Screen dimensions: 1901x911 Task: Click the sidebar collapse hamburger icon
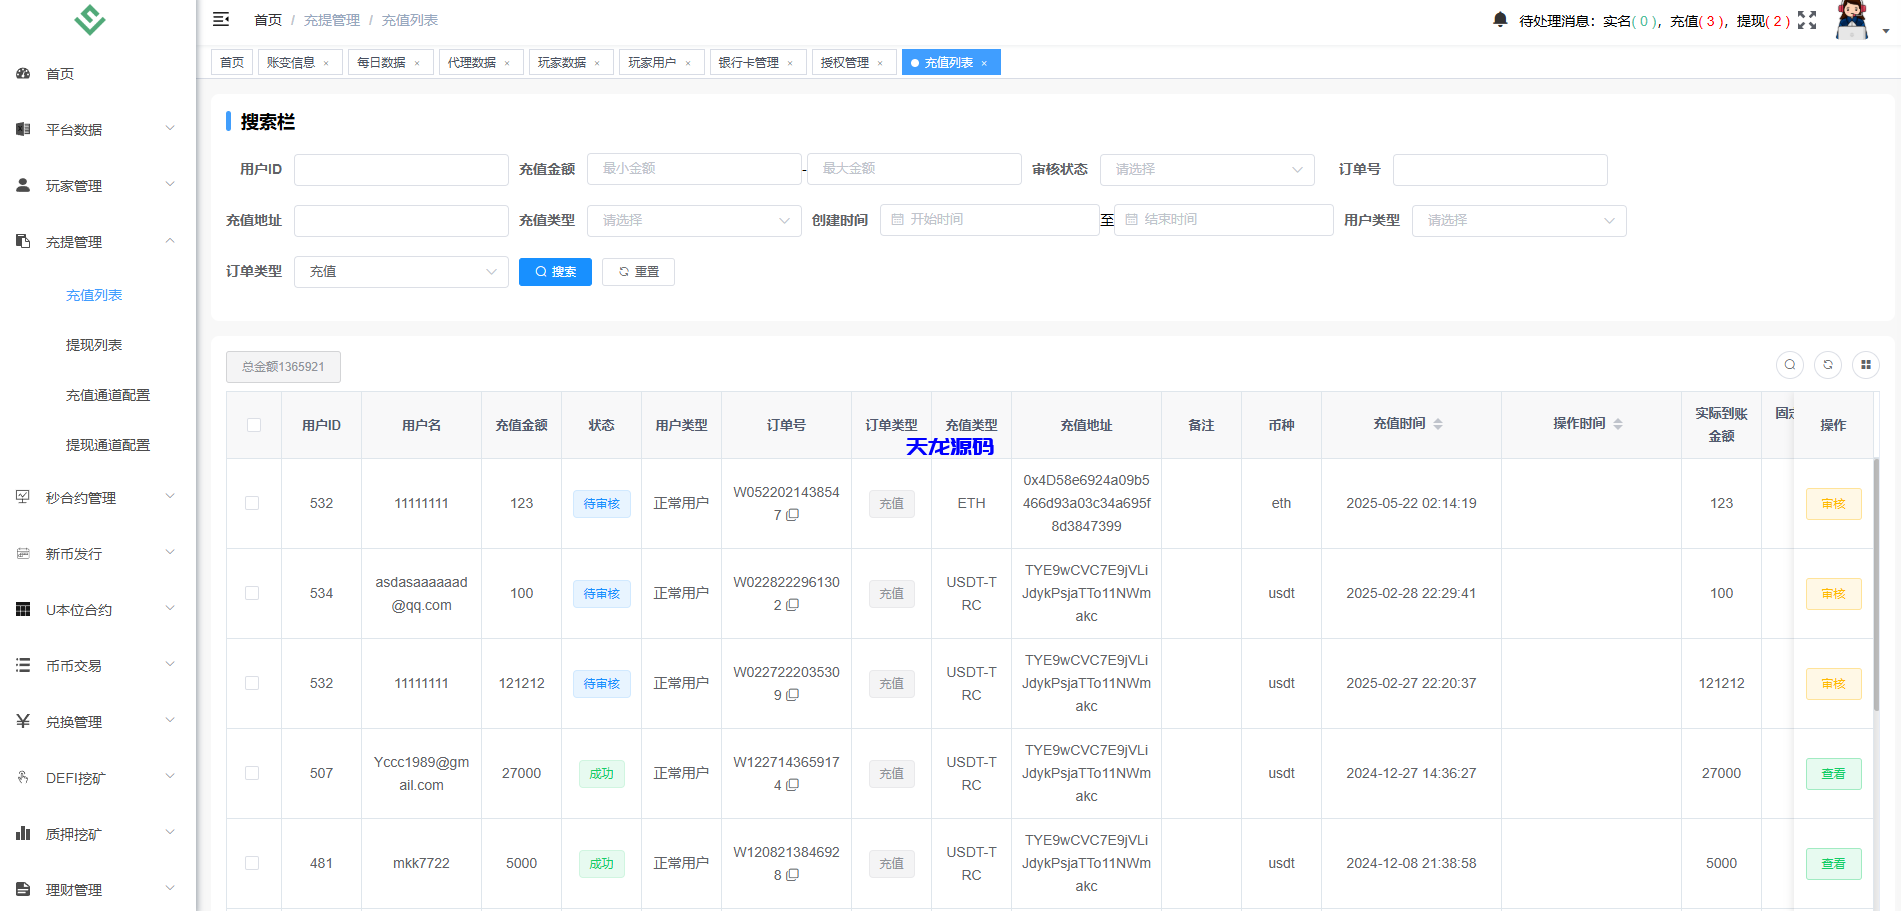(221, 18)
